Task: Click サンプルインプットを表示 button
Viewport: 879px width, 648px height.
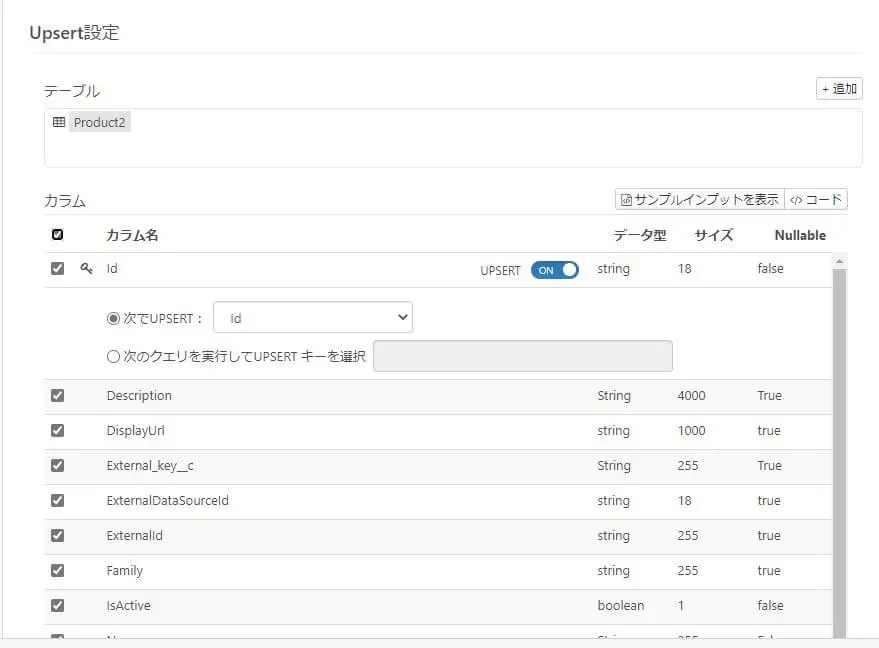Action: click(x=700, y=199)
